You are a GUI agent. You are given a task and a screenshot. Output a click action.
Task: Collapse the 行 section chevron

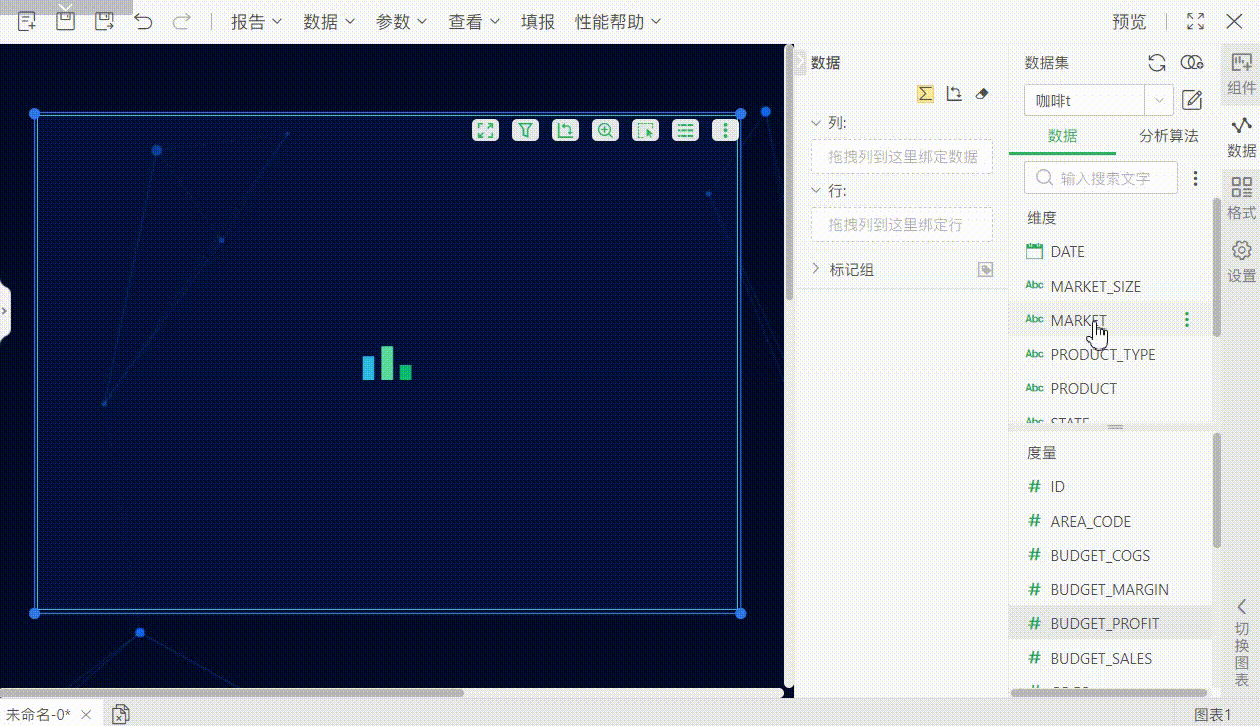[817, 190]
